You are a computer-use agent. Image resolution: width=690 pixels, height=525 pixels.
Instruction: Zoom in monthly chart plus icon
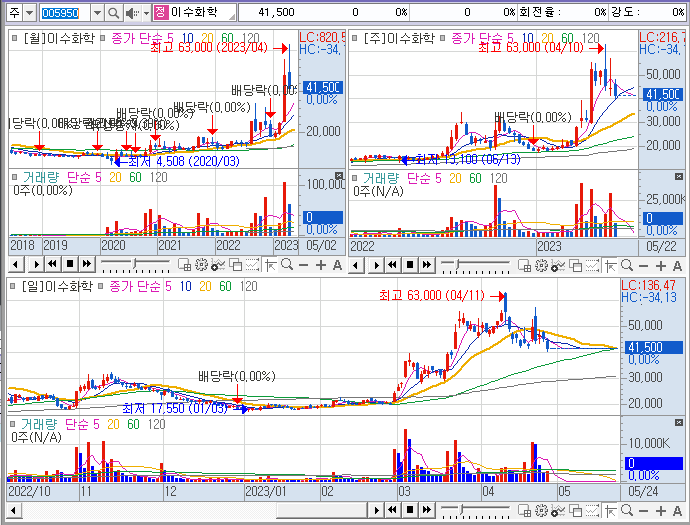[x=321, y=265]
